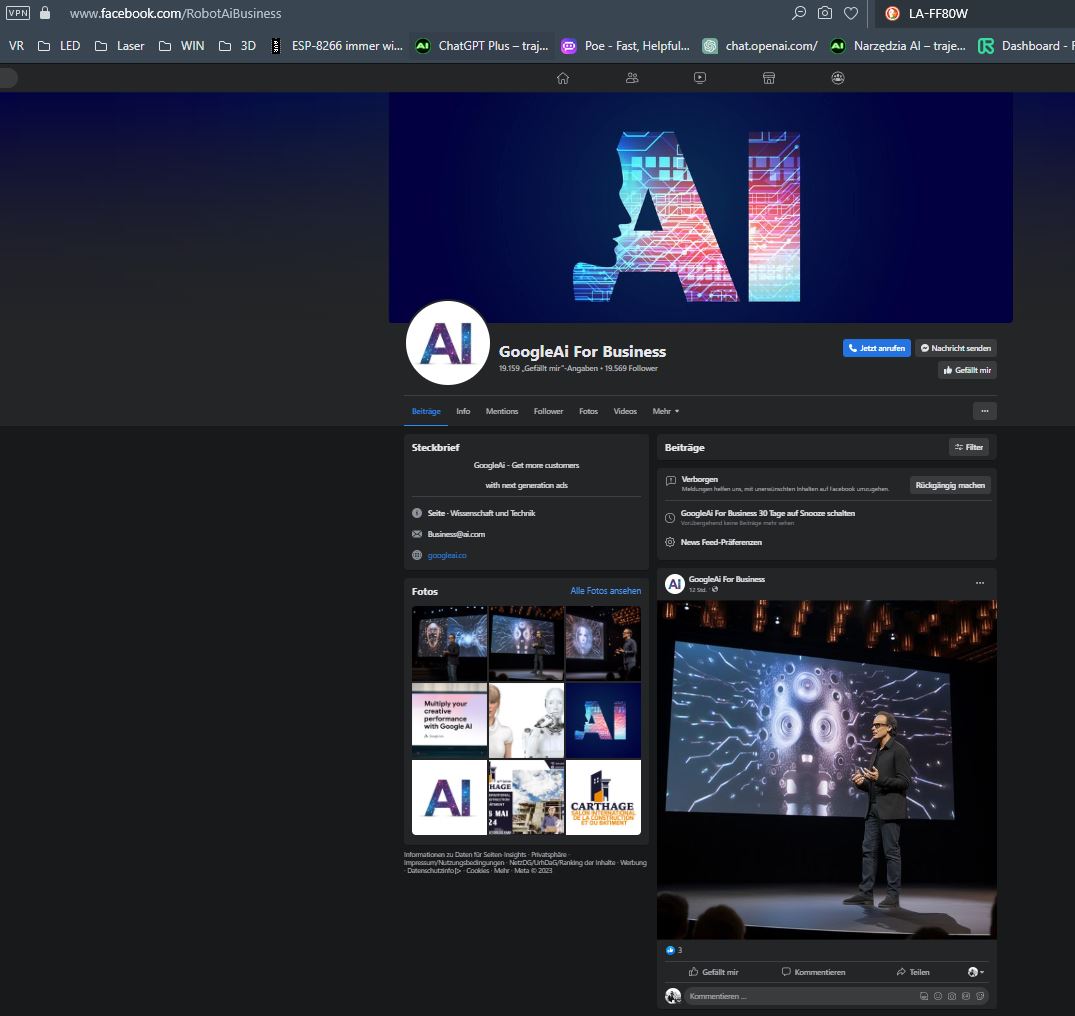Click the emoji icon in comment box
Image resolution: width=1075 pixels, height=1016 pixels.
[938, 996]
